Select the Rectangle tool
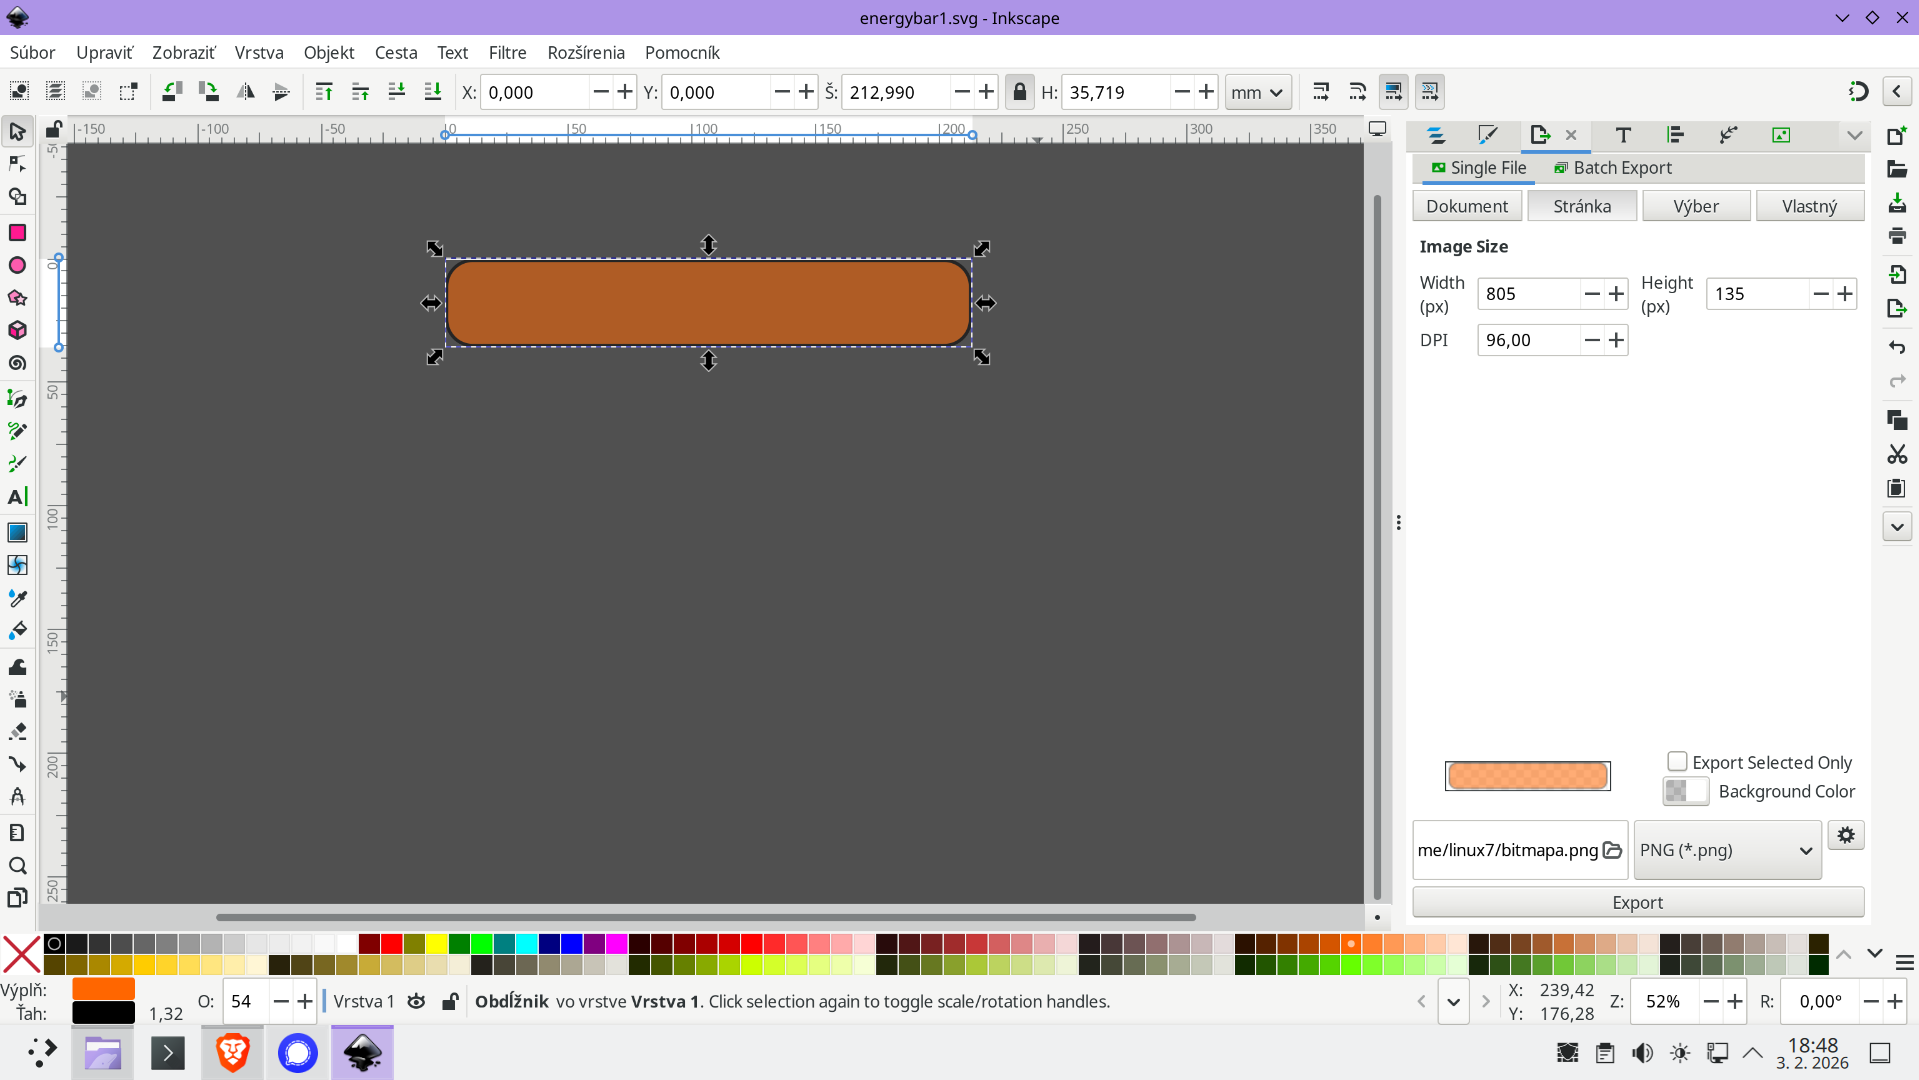The image size is (1919, 1080). click(x=17, y=233)
